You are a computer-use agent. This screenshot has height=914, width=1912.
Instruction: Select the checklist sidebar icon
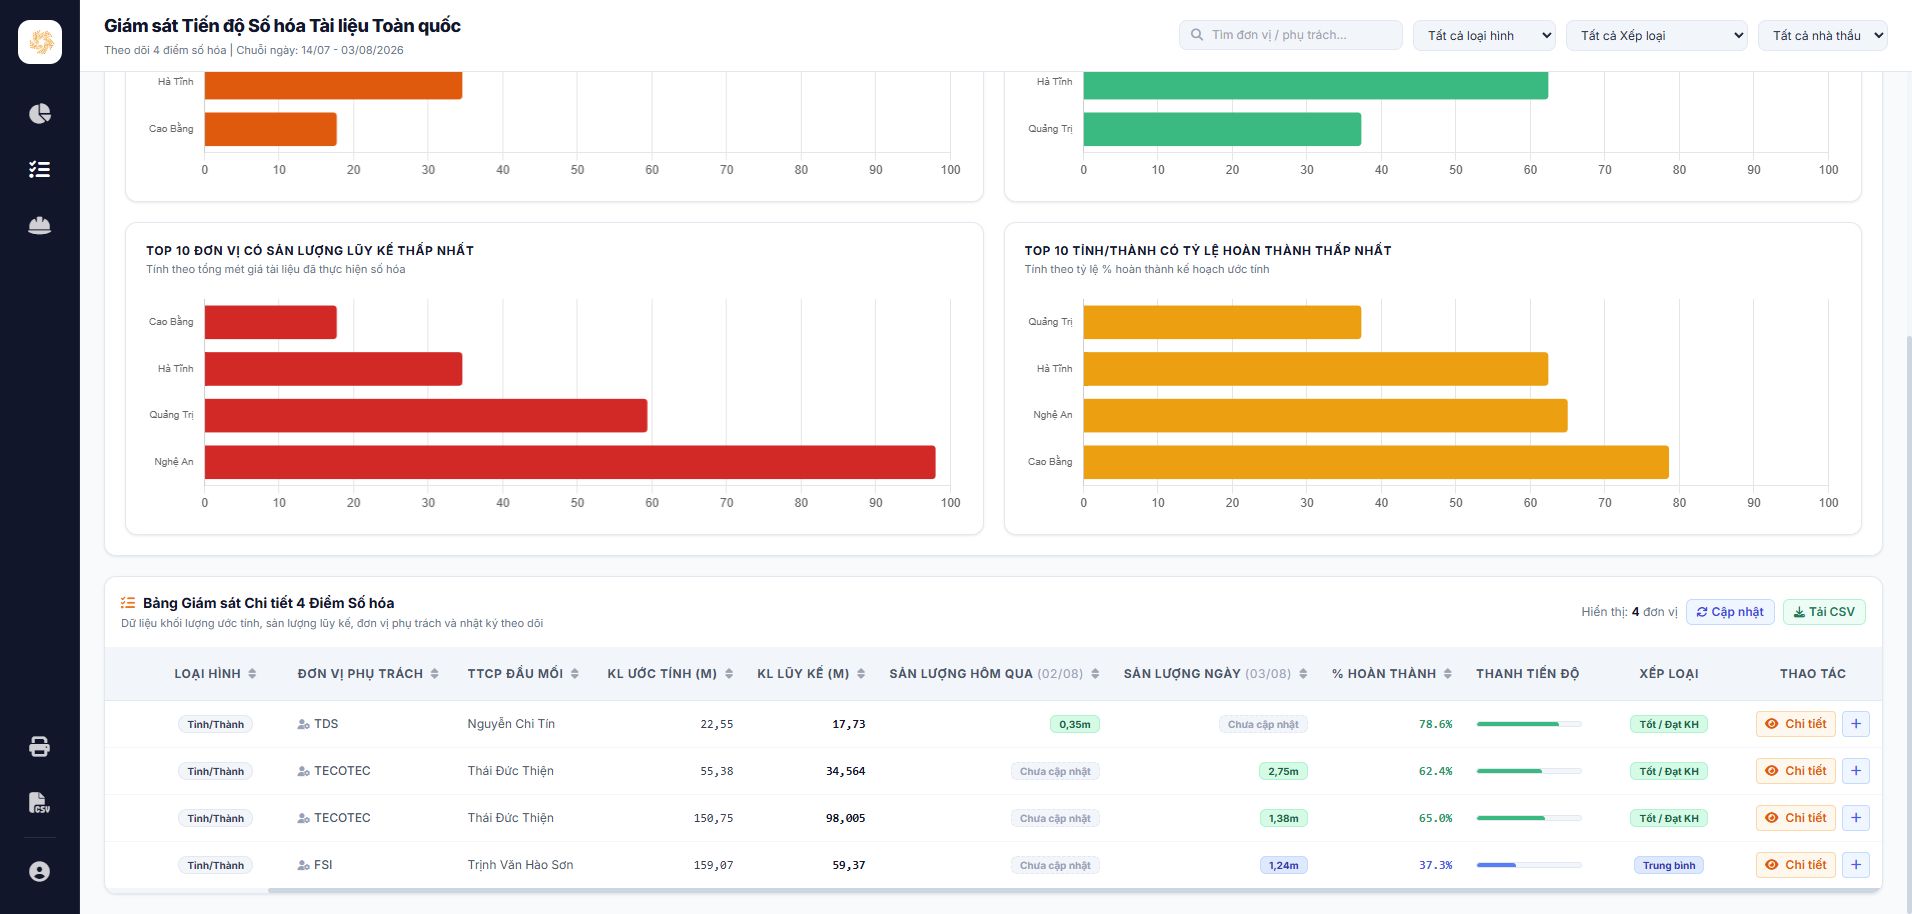click(x=40, y=169)
